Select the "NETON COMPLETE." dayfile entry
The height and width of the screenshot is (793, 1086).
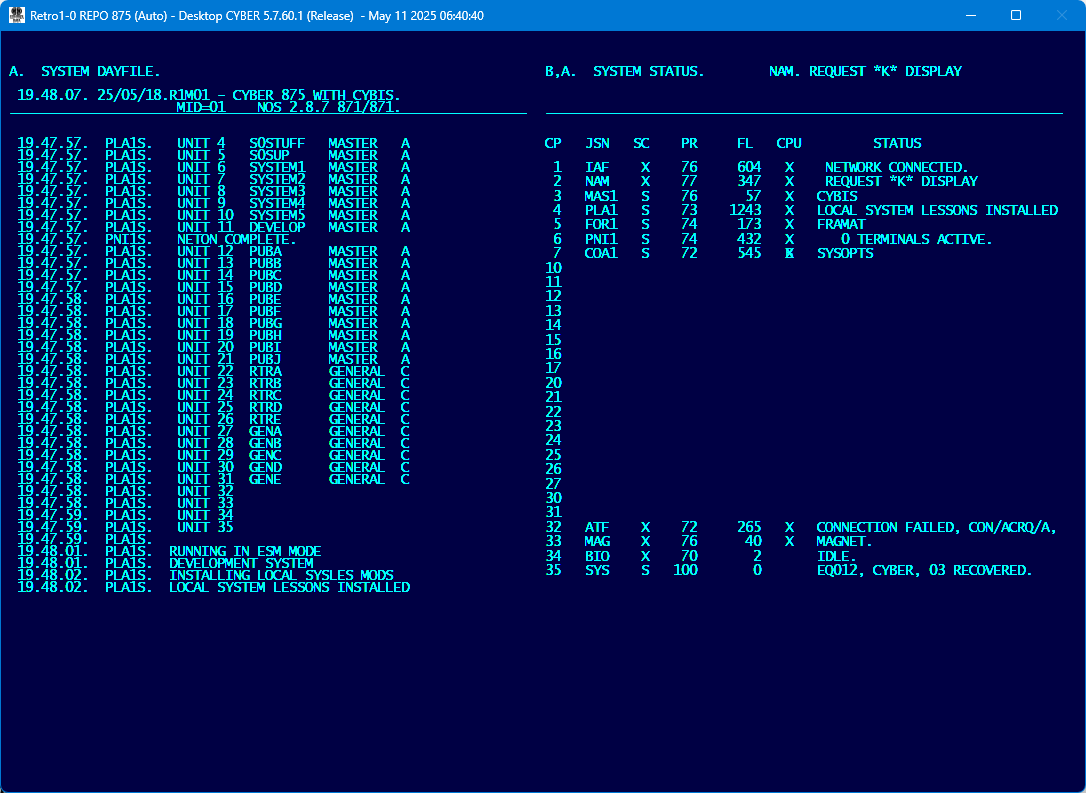click(x=237, y=240)
